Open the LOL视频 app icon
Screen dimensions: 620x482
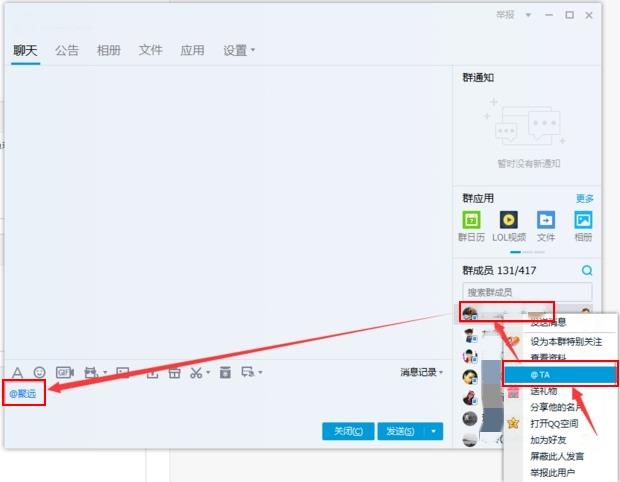coord(508,220)
